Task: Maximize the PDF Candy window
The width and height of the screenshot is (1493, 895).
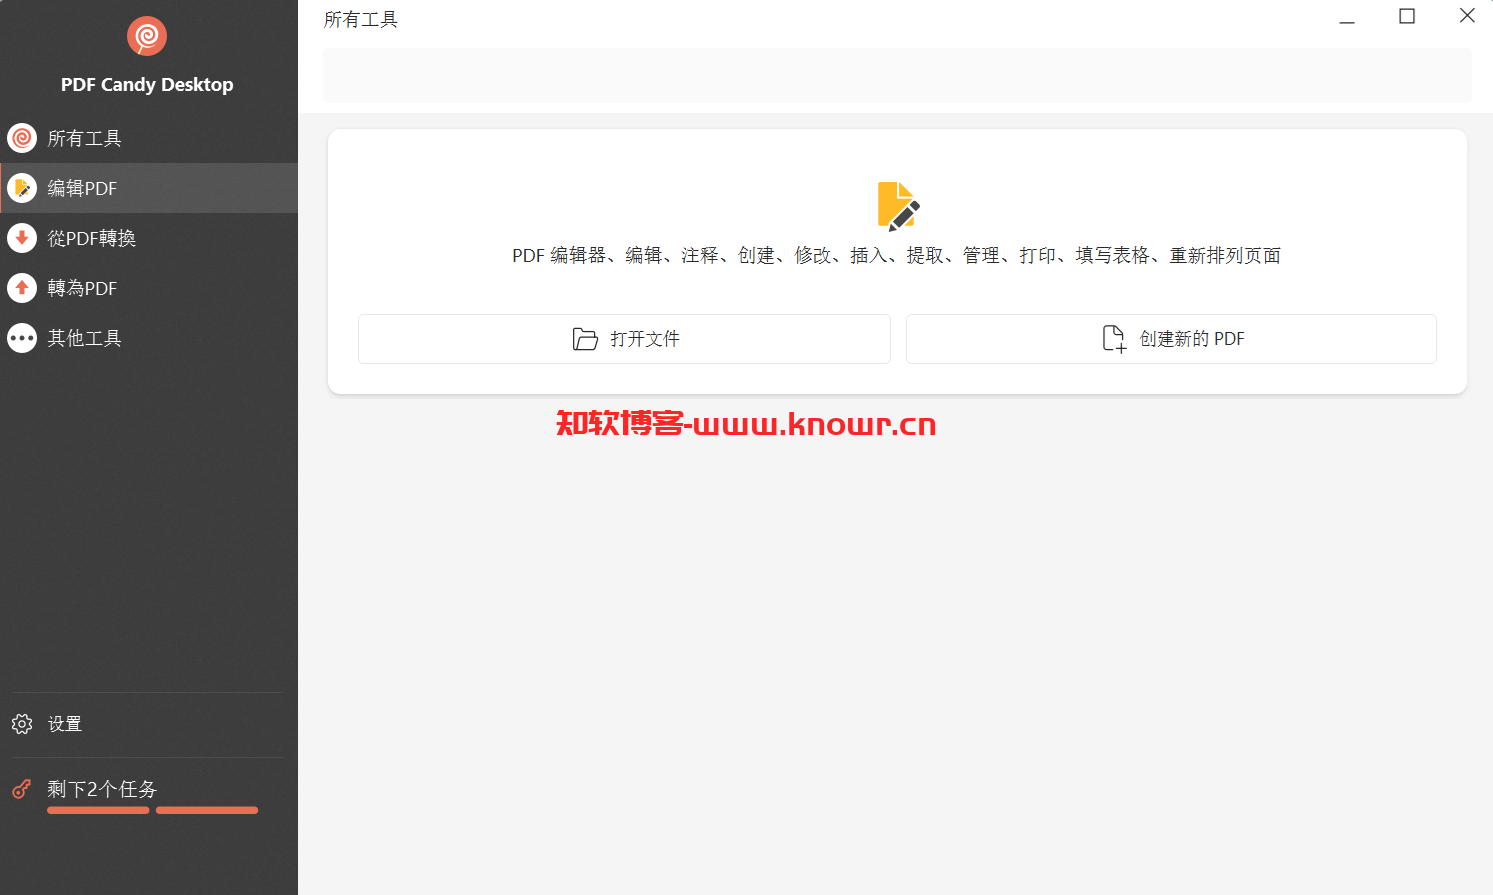Action: 1407,16
